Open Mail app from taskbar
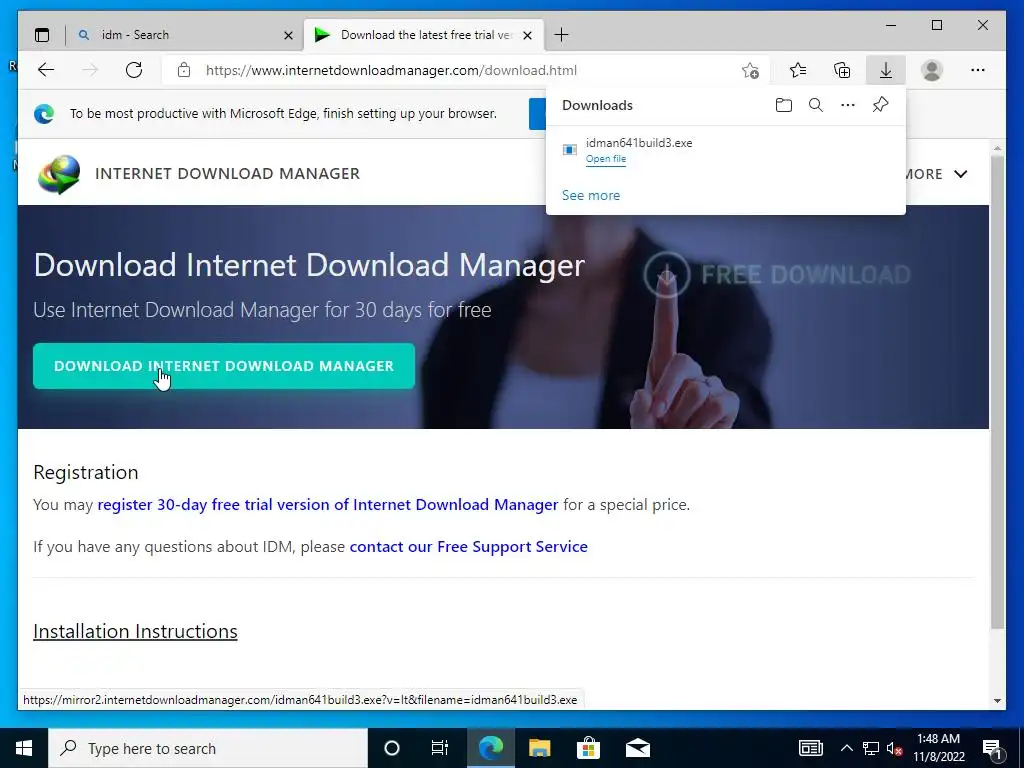The height and width of the screenshot is (768, 1024). (x=637, y=748)
